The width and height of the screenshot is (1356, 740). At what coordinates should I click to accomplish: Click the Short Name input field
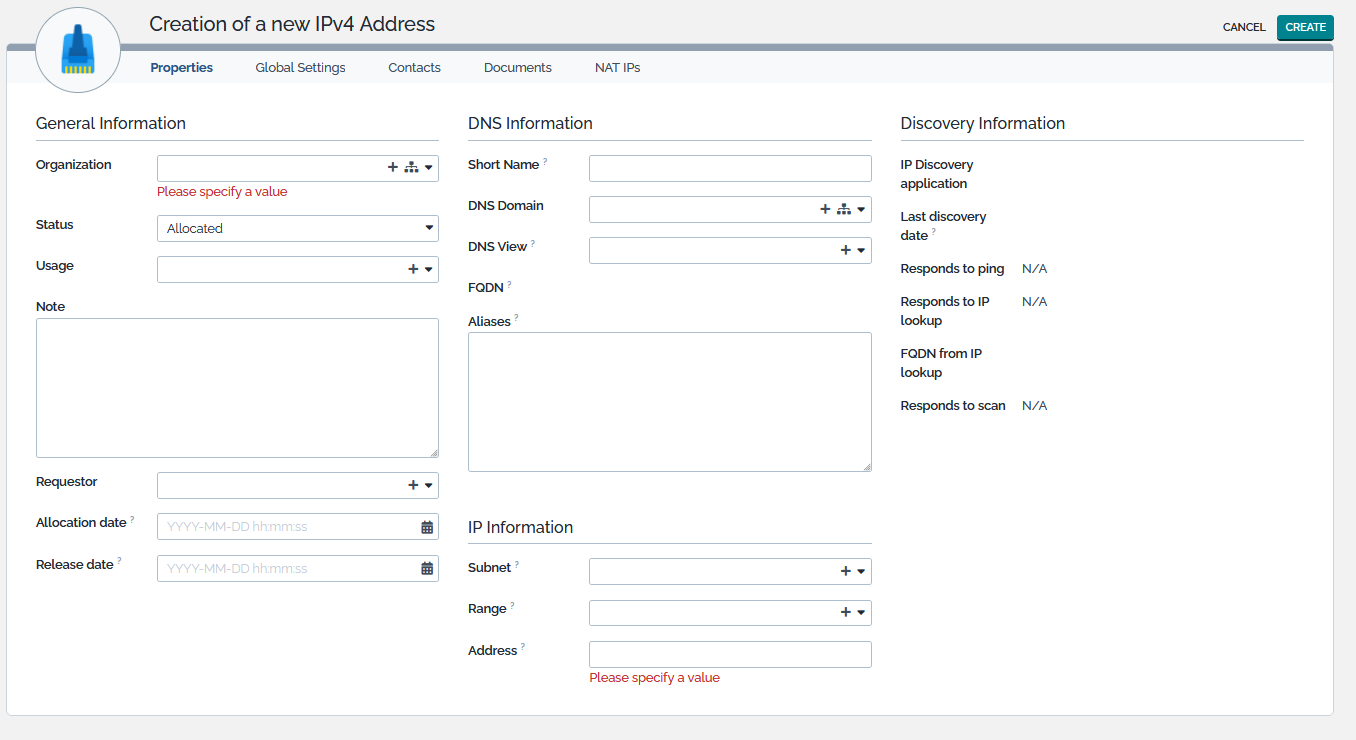(x=730, y=168)
